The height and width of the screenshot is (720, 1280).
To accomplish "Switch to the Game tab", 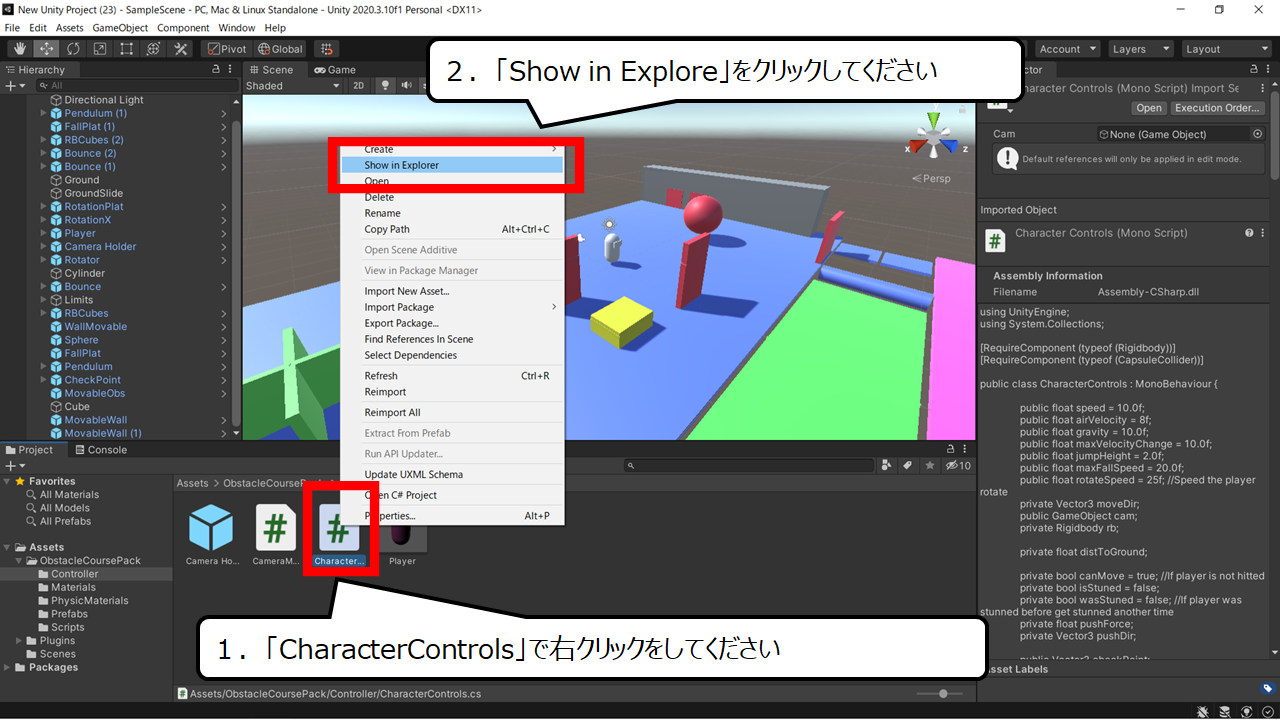I will pos(335,70).
